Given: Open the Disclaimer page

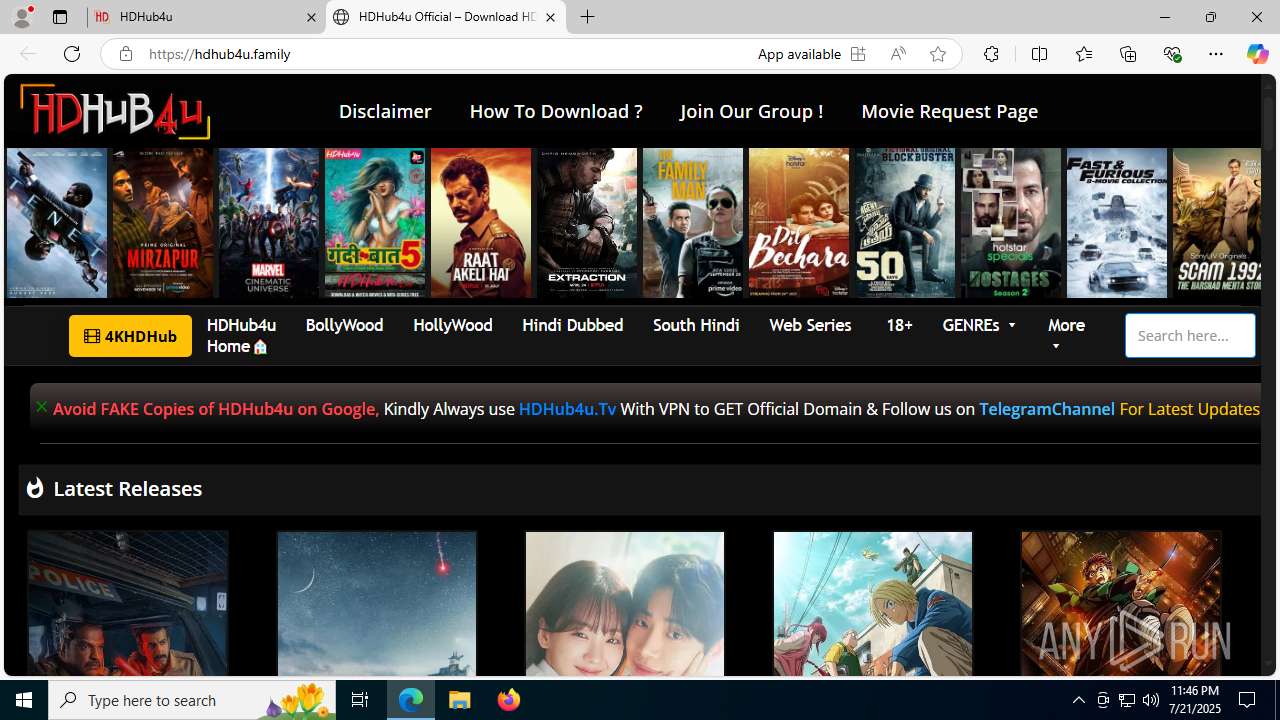Looking at the screenshot, I should pos(385,111).
